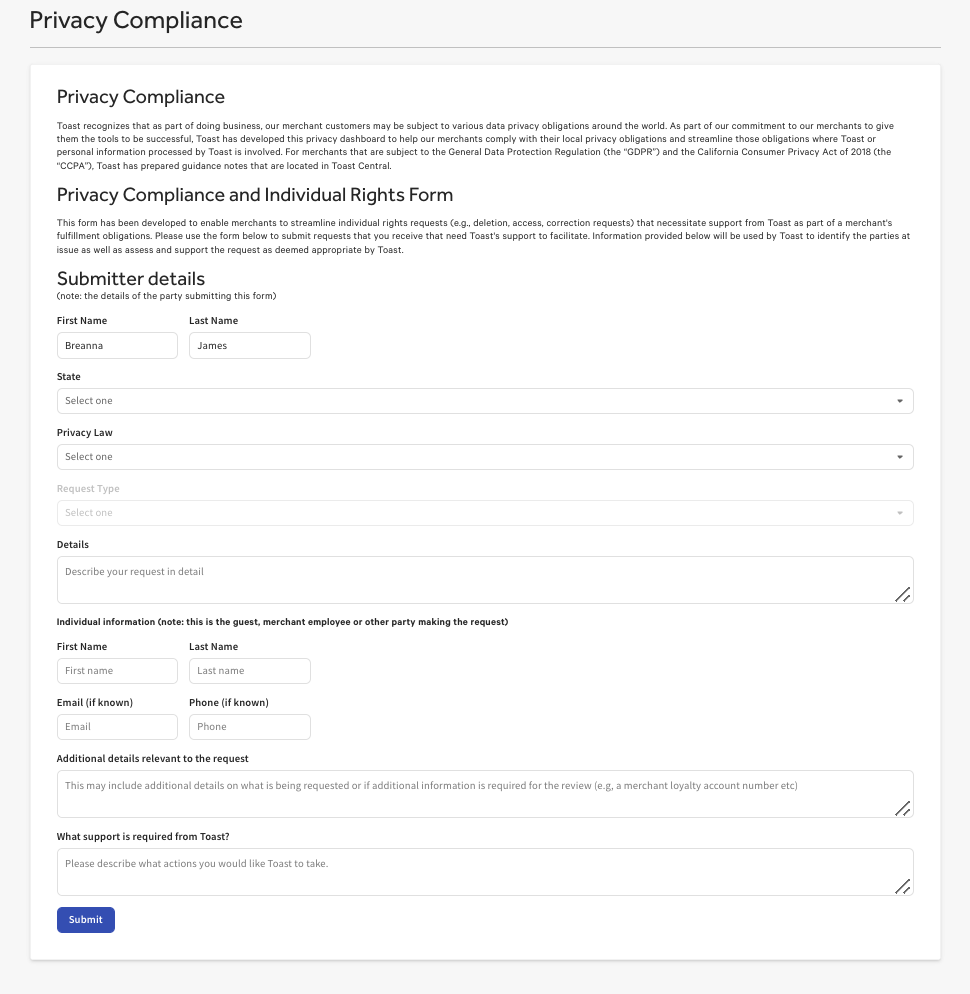The height and width of the screenshot is (994, 970).
Task: Click the individual's Last name field
Action: pos(249,670)
